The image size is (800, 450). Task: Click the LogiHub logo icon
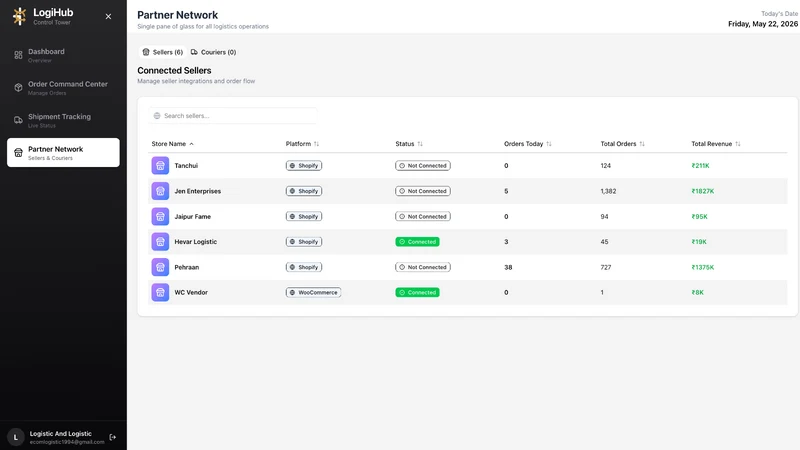tap(19, 16)
